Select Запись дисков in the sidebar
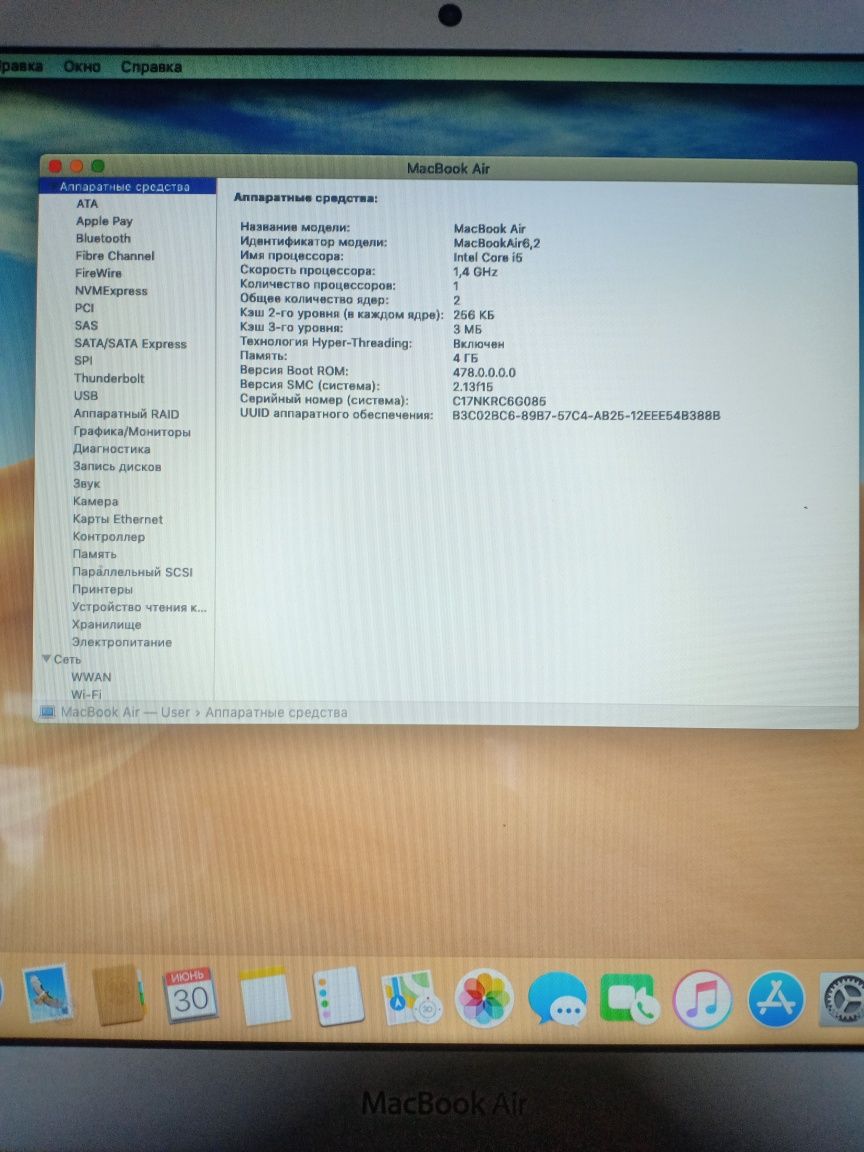 [117, 466]
